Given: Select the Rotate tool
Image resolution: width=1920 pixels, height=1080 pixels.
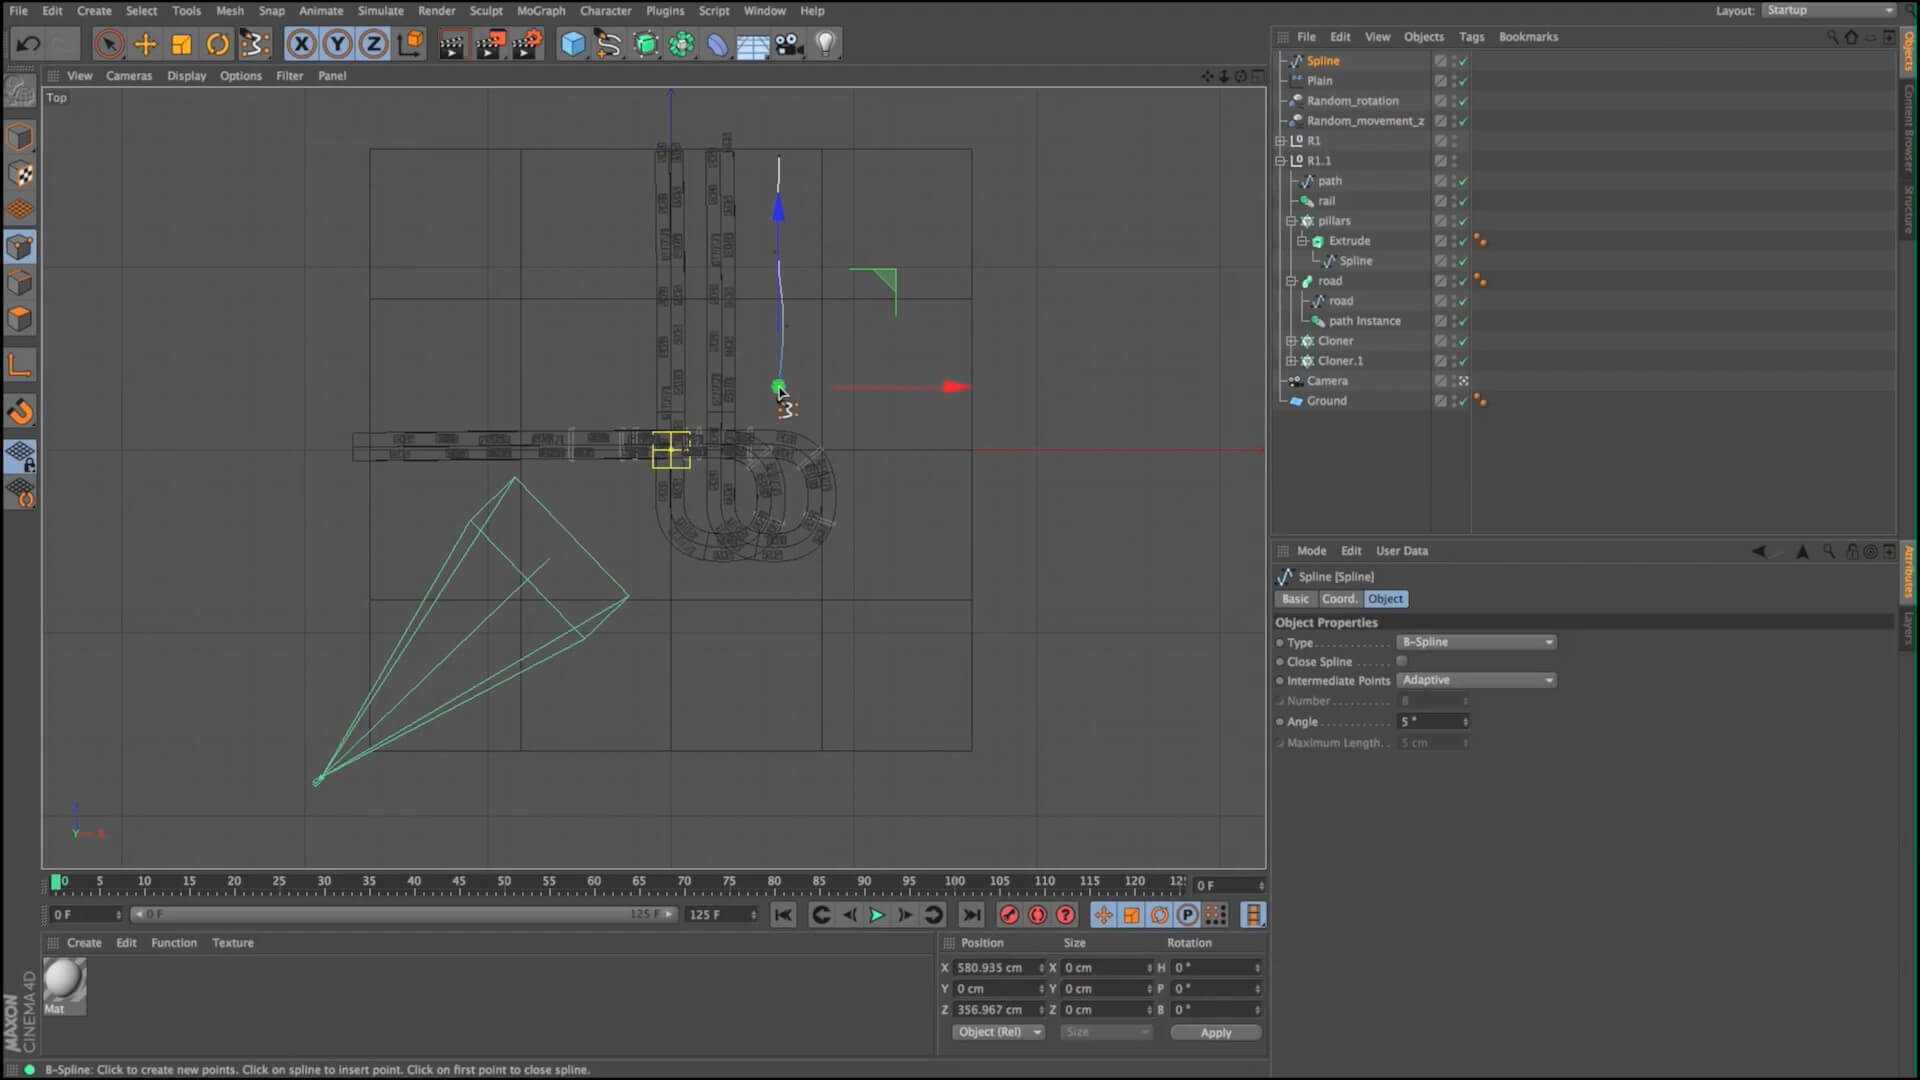Looking at the screenshot, I should 217,44.
